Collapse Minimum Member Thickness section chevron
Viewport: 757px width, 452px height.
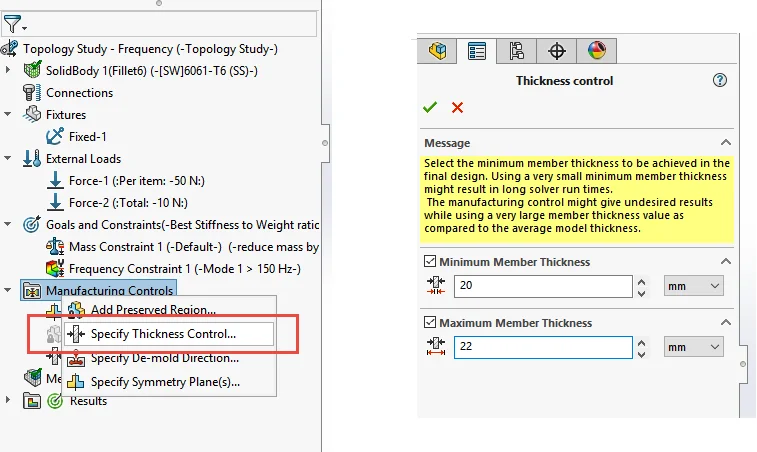(x=726, y=261)
